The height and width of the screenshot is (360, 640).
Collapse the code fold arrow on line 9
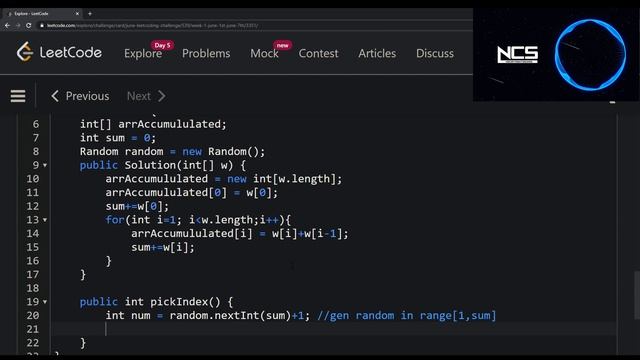click(x=45, y=165)
